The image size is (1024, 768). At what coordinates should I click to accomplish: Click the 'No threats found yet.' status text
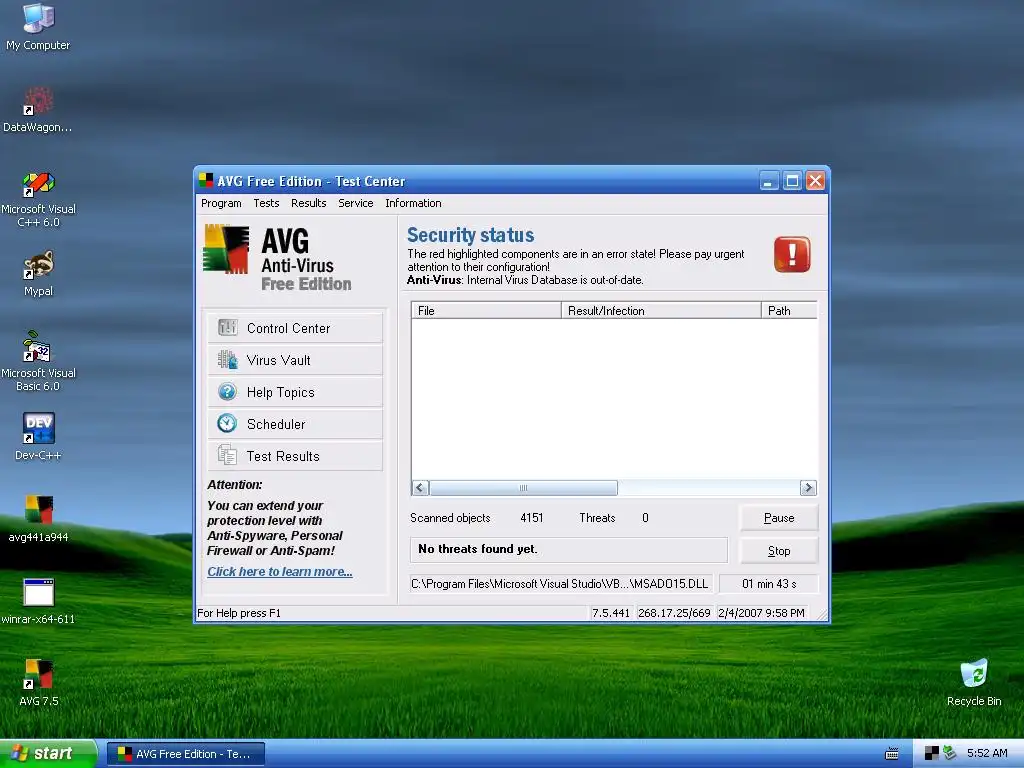click(x=477, y=549)
